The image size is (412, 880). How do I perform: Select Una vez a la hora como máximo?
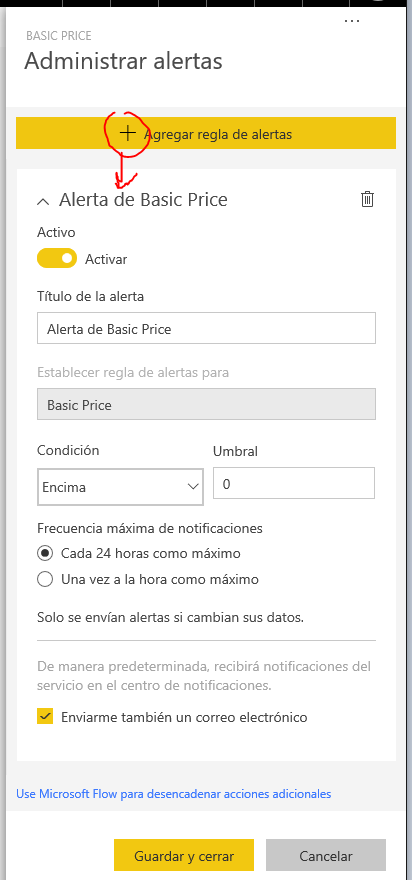tap(45, 579)
